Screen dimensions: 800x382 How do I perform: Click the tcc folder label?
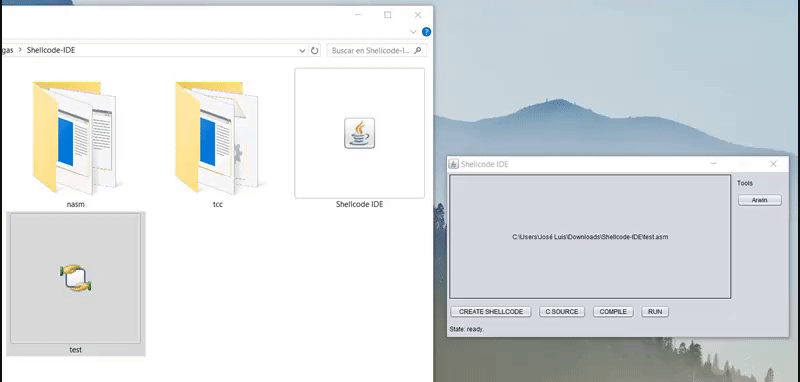pos(218,204)
